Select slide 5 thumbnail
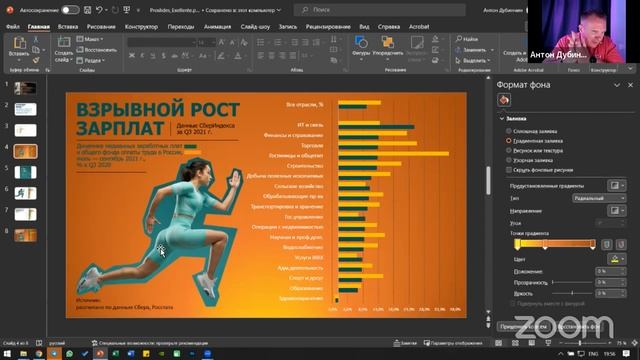Viewport: 640px width, 360px height. [x=25, y=172]
